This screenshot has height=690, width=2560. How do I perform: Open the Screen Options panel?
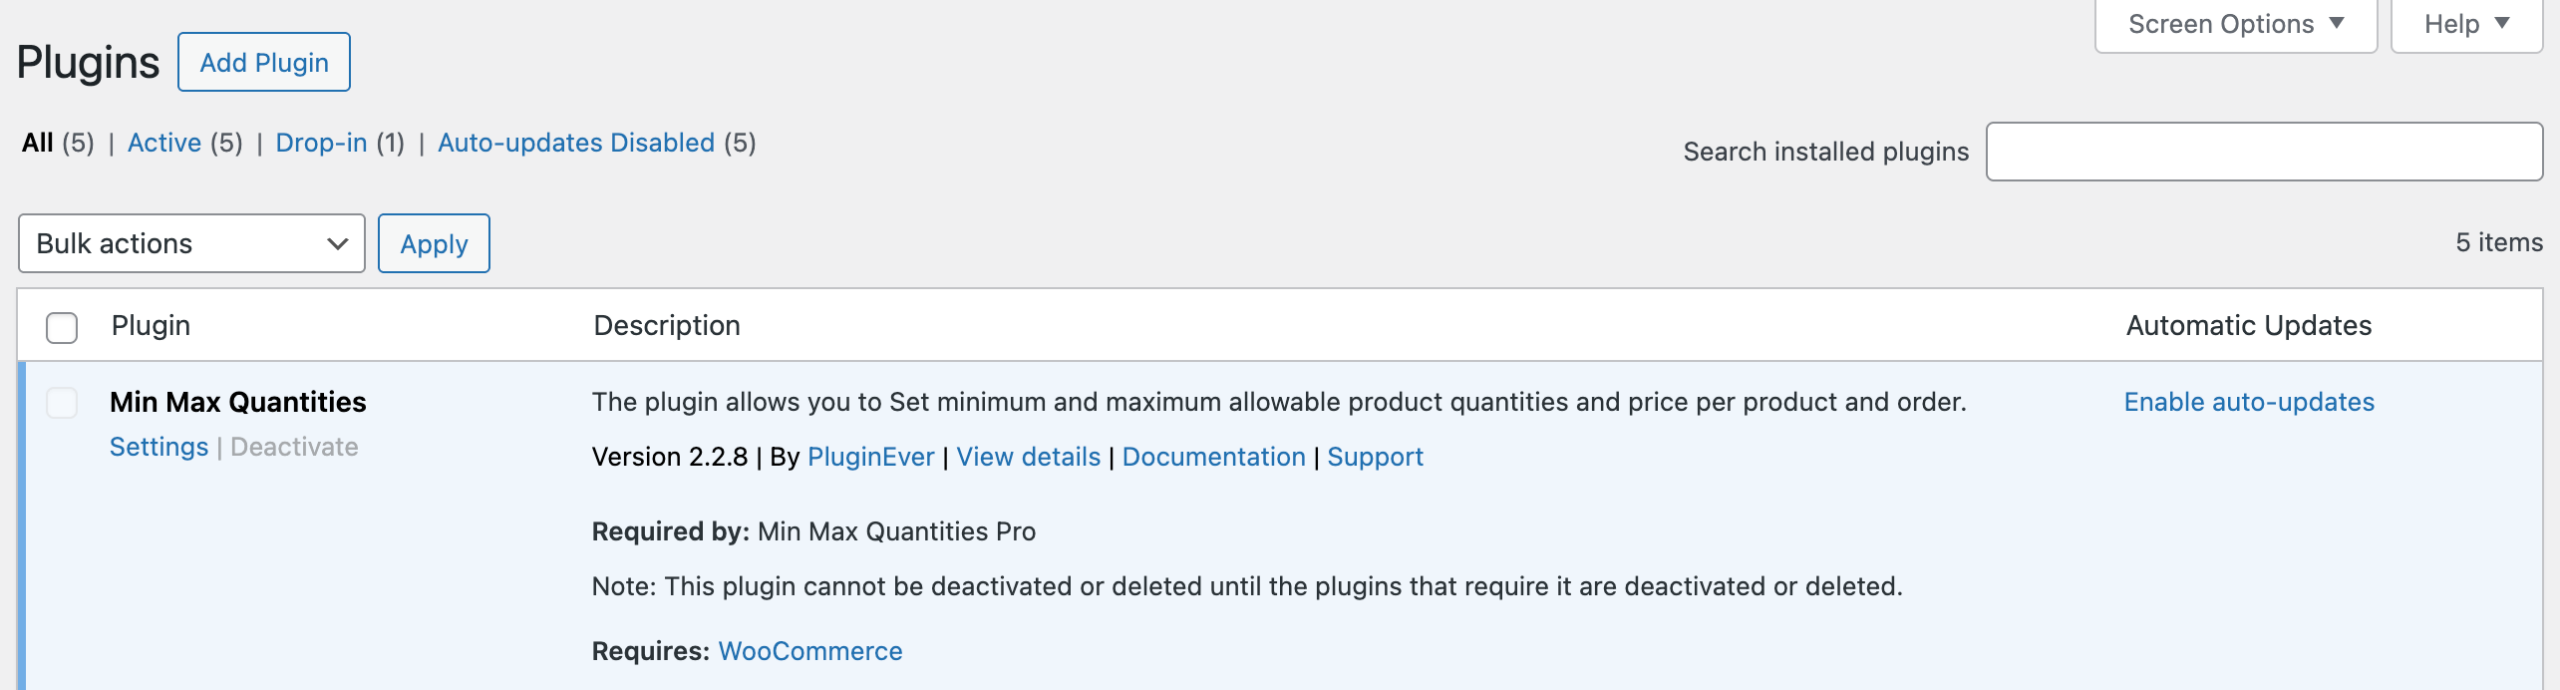2235,24
